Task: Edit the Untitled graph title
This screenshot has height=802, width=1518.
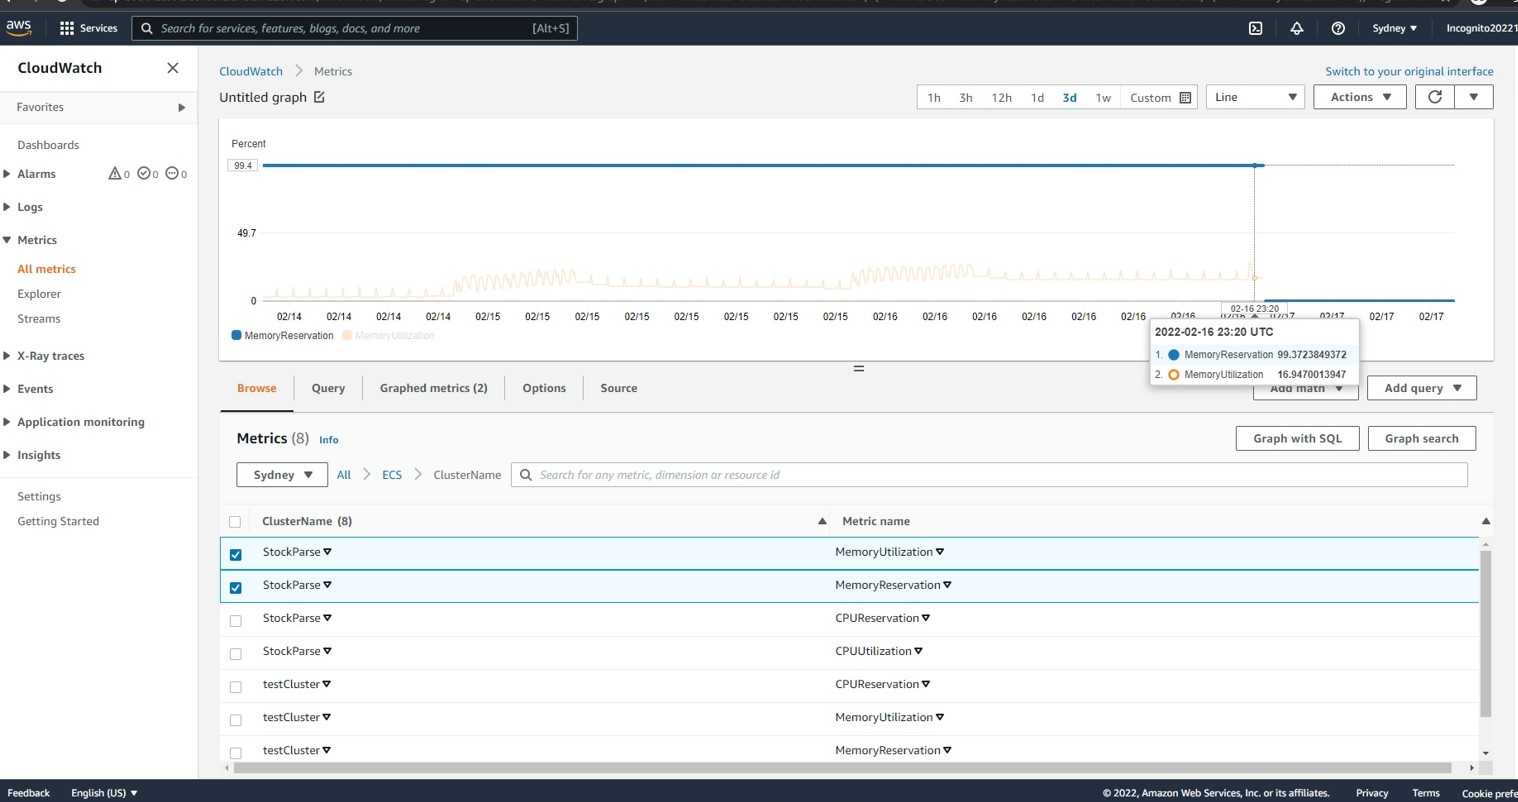Action: tap(319, 97)
